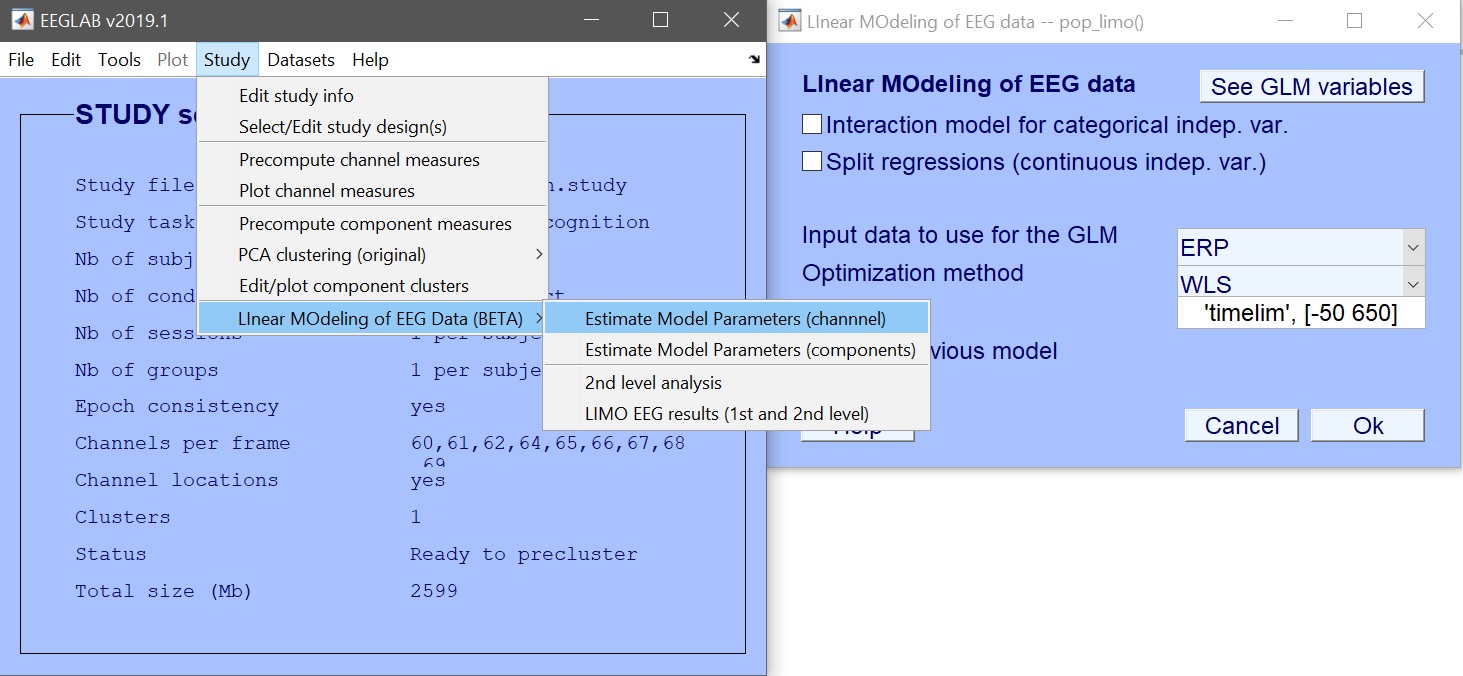Screen dimensions: 1463x676
Task: Minimize the EEGLAB v2019.1 window
Action: tap(592, 20)
